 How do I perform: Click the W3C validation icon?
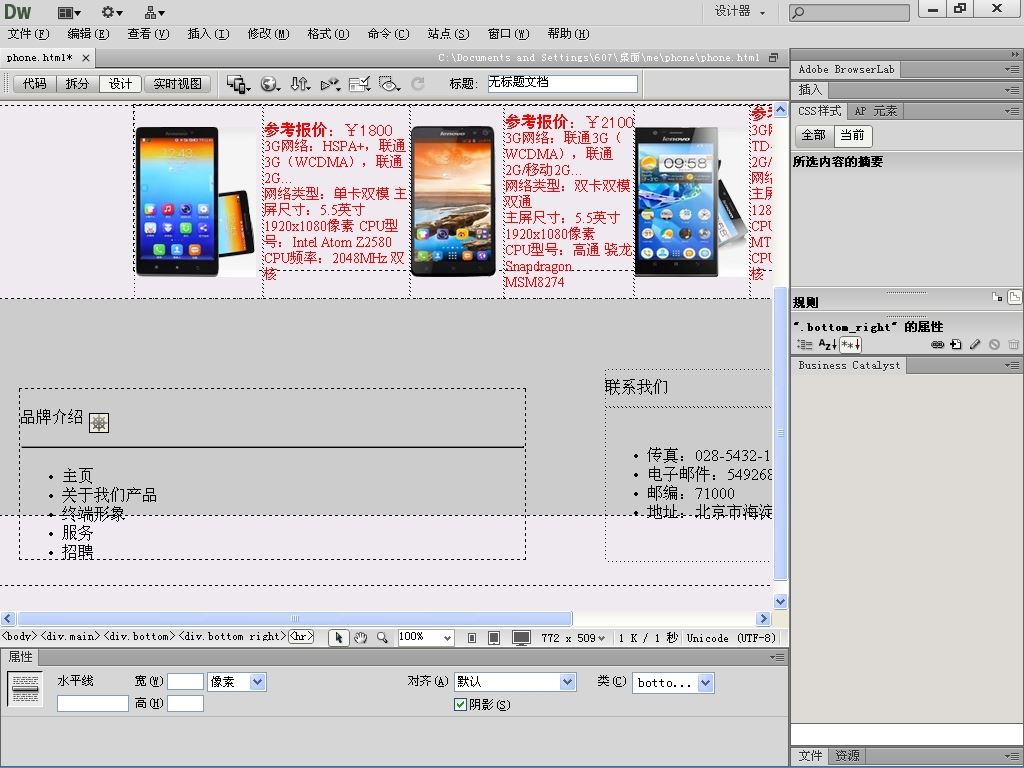330,84
